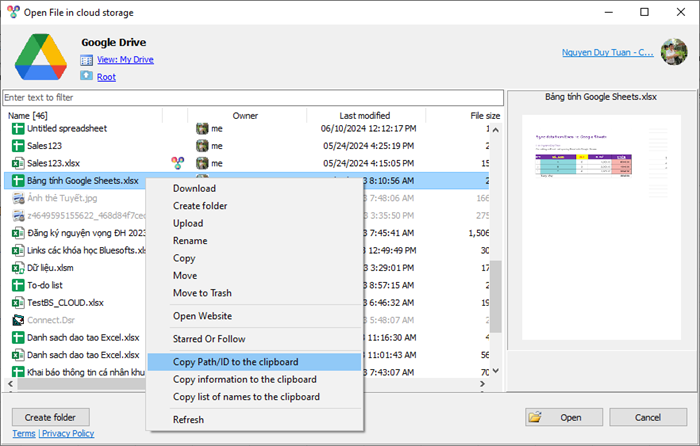Click the Sales123 Google Sheets icon
The image size is (700, 446).
click(18, 146)
